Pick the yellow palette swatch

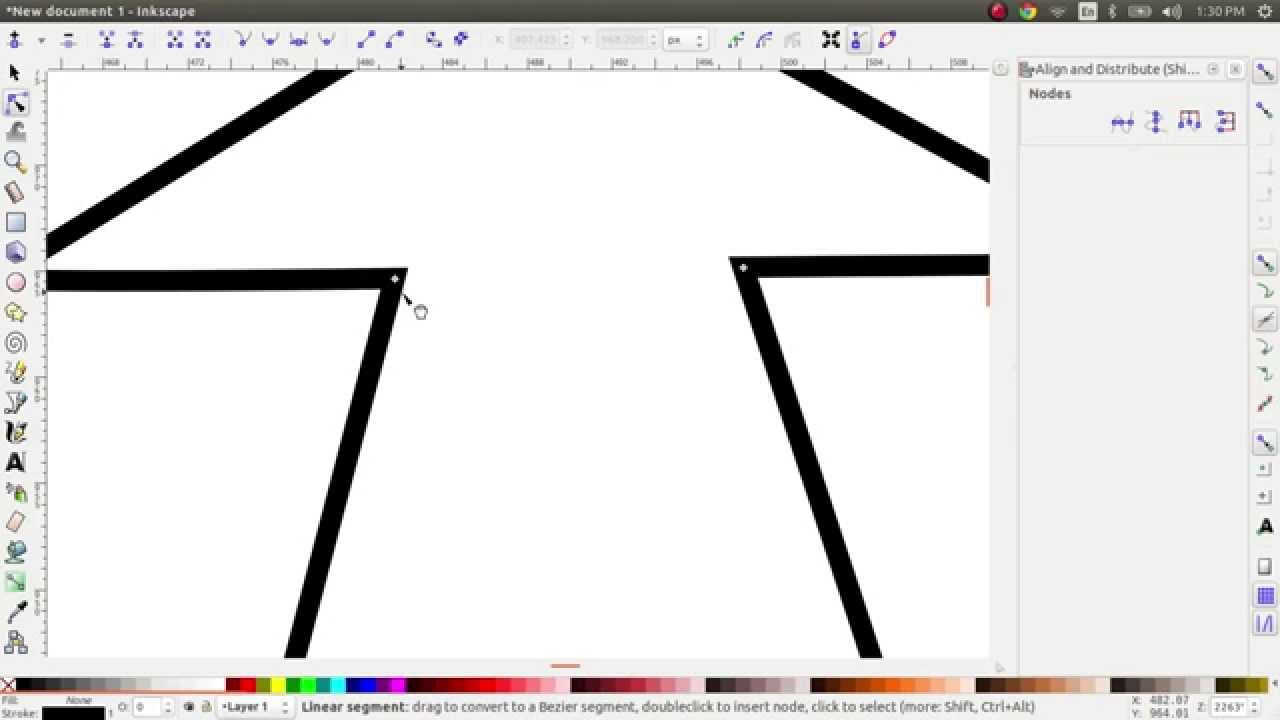278,685
